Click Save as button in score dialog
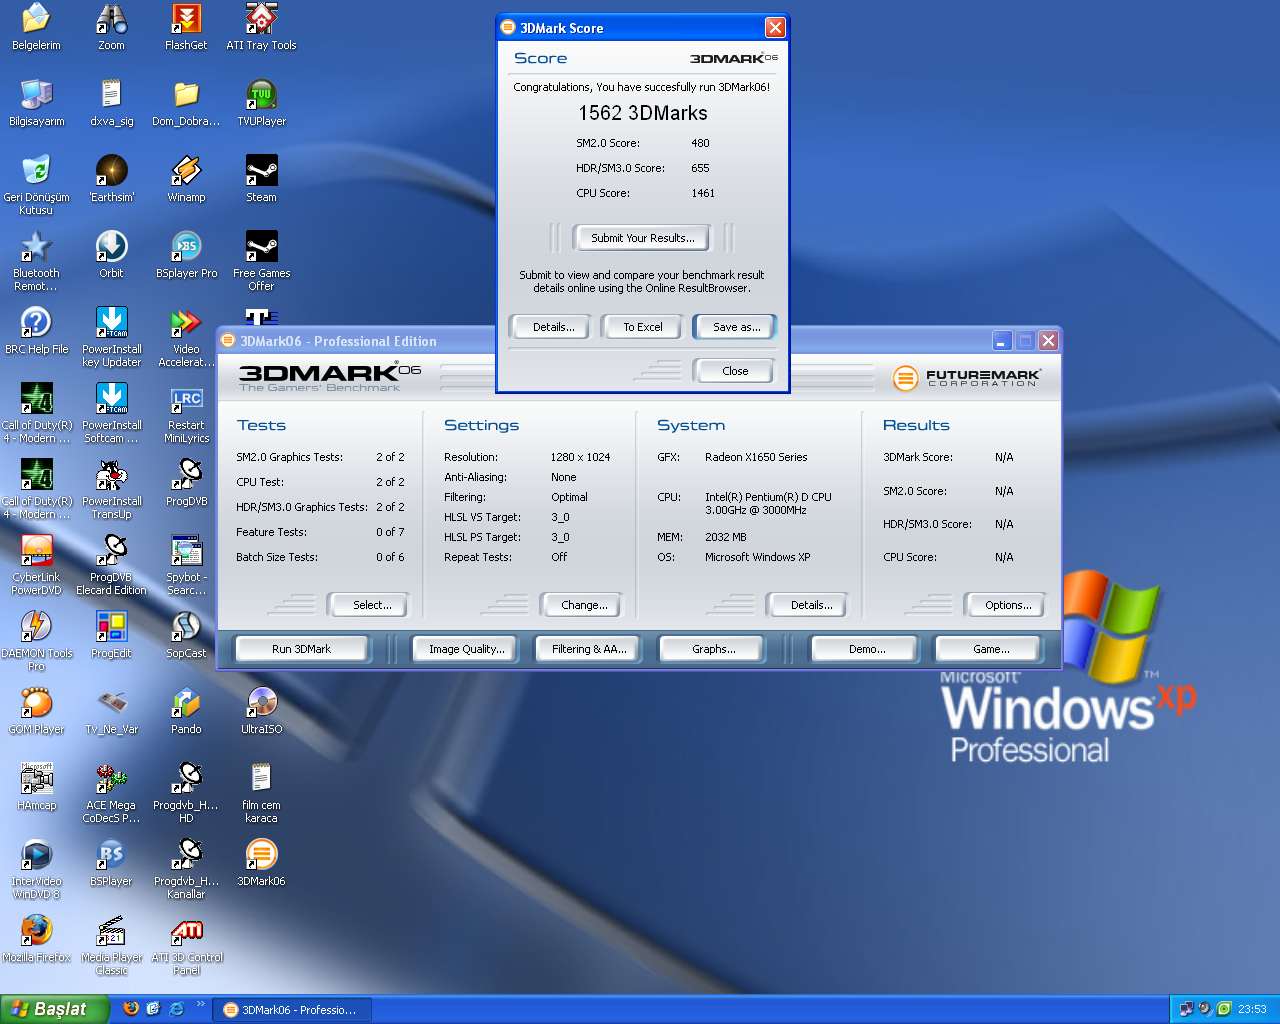The width and height of the screenshot is (1280, 1024). 736,327
